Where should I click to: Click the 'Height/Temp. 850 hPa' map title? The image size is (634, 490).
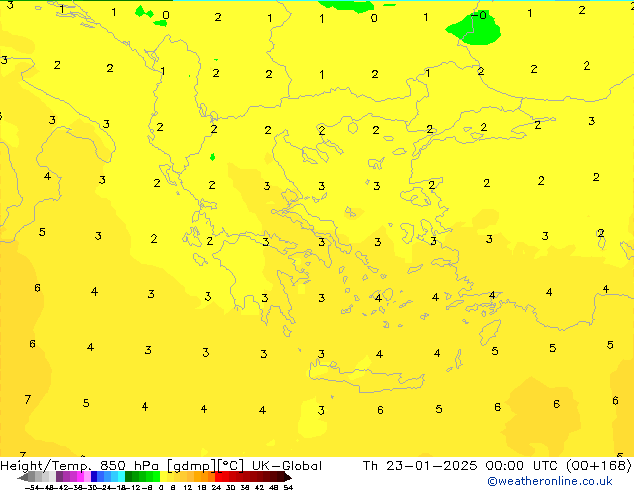pyautogui.click(x=80, y=466)
